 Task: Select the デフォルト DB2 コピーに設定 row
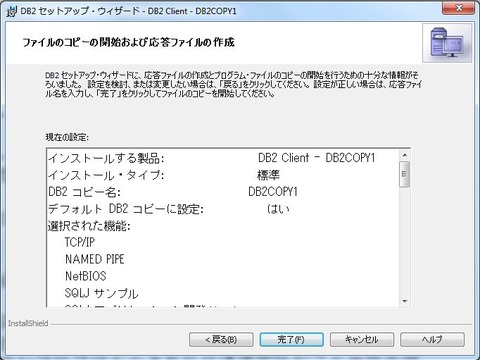(x=223, y=209)
